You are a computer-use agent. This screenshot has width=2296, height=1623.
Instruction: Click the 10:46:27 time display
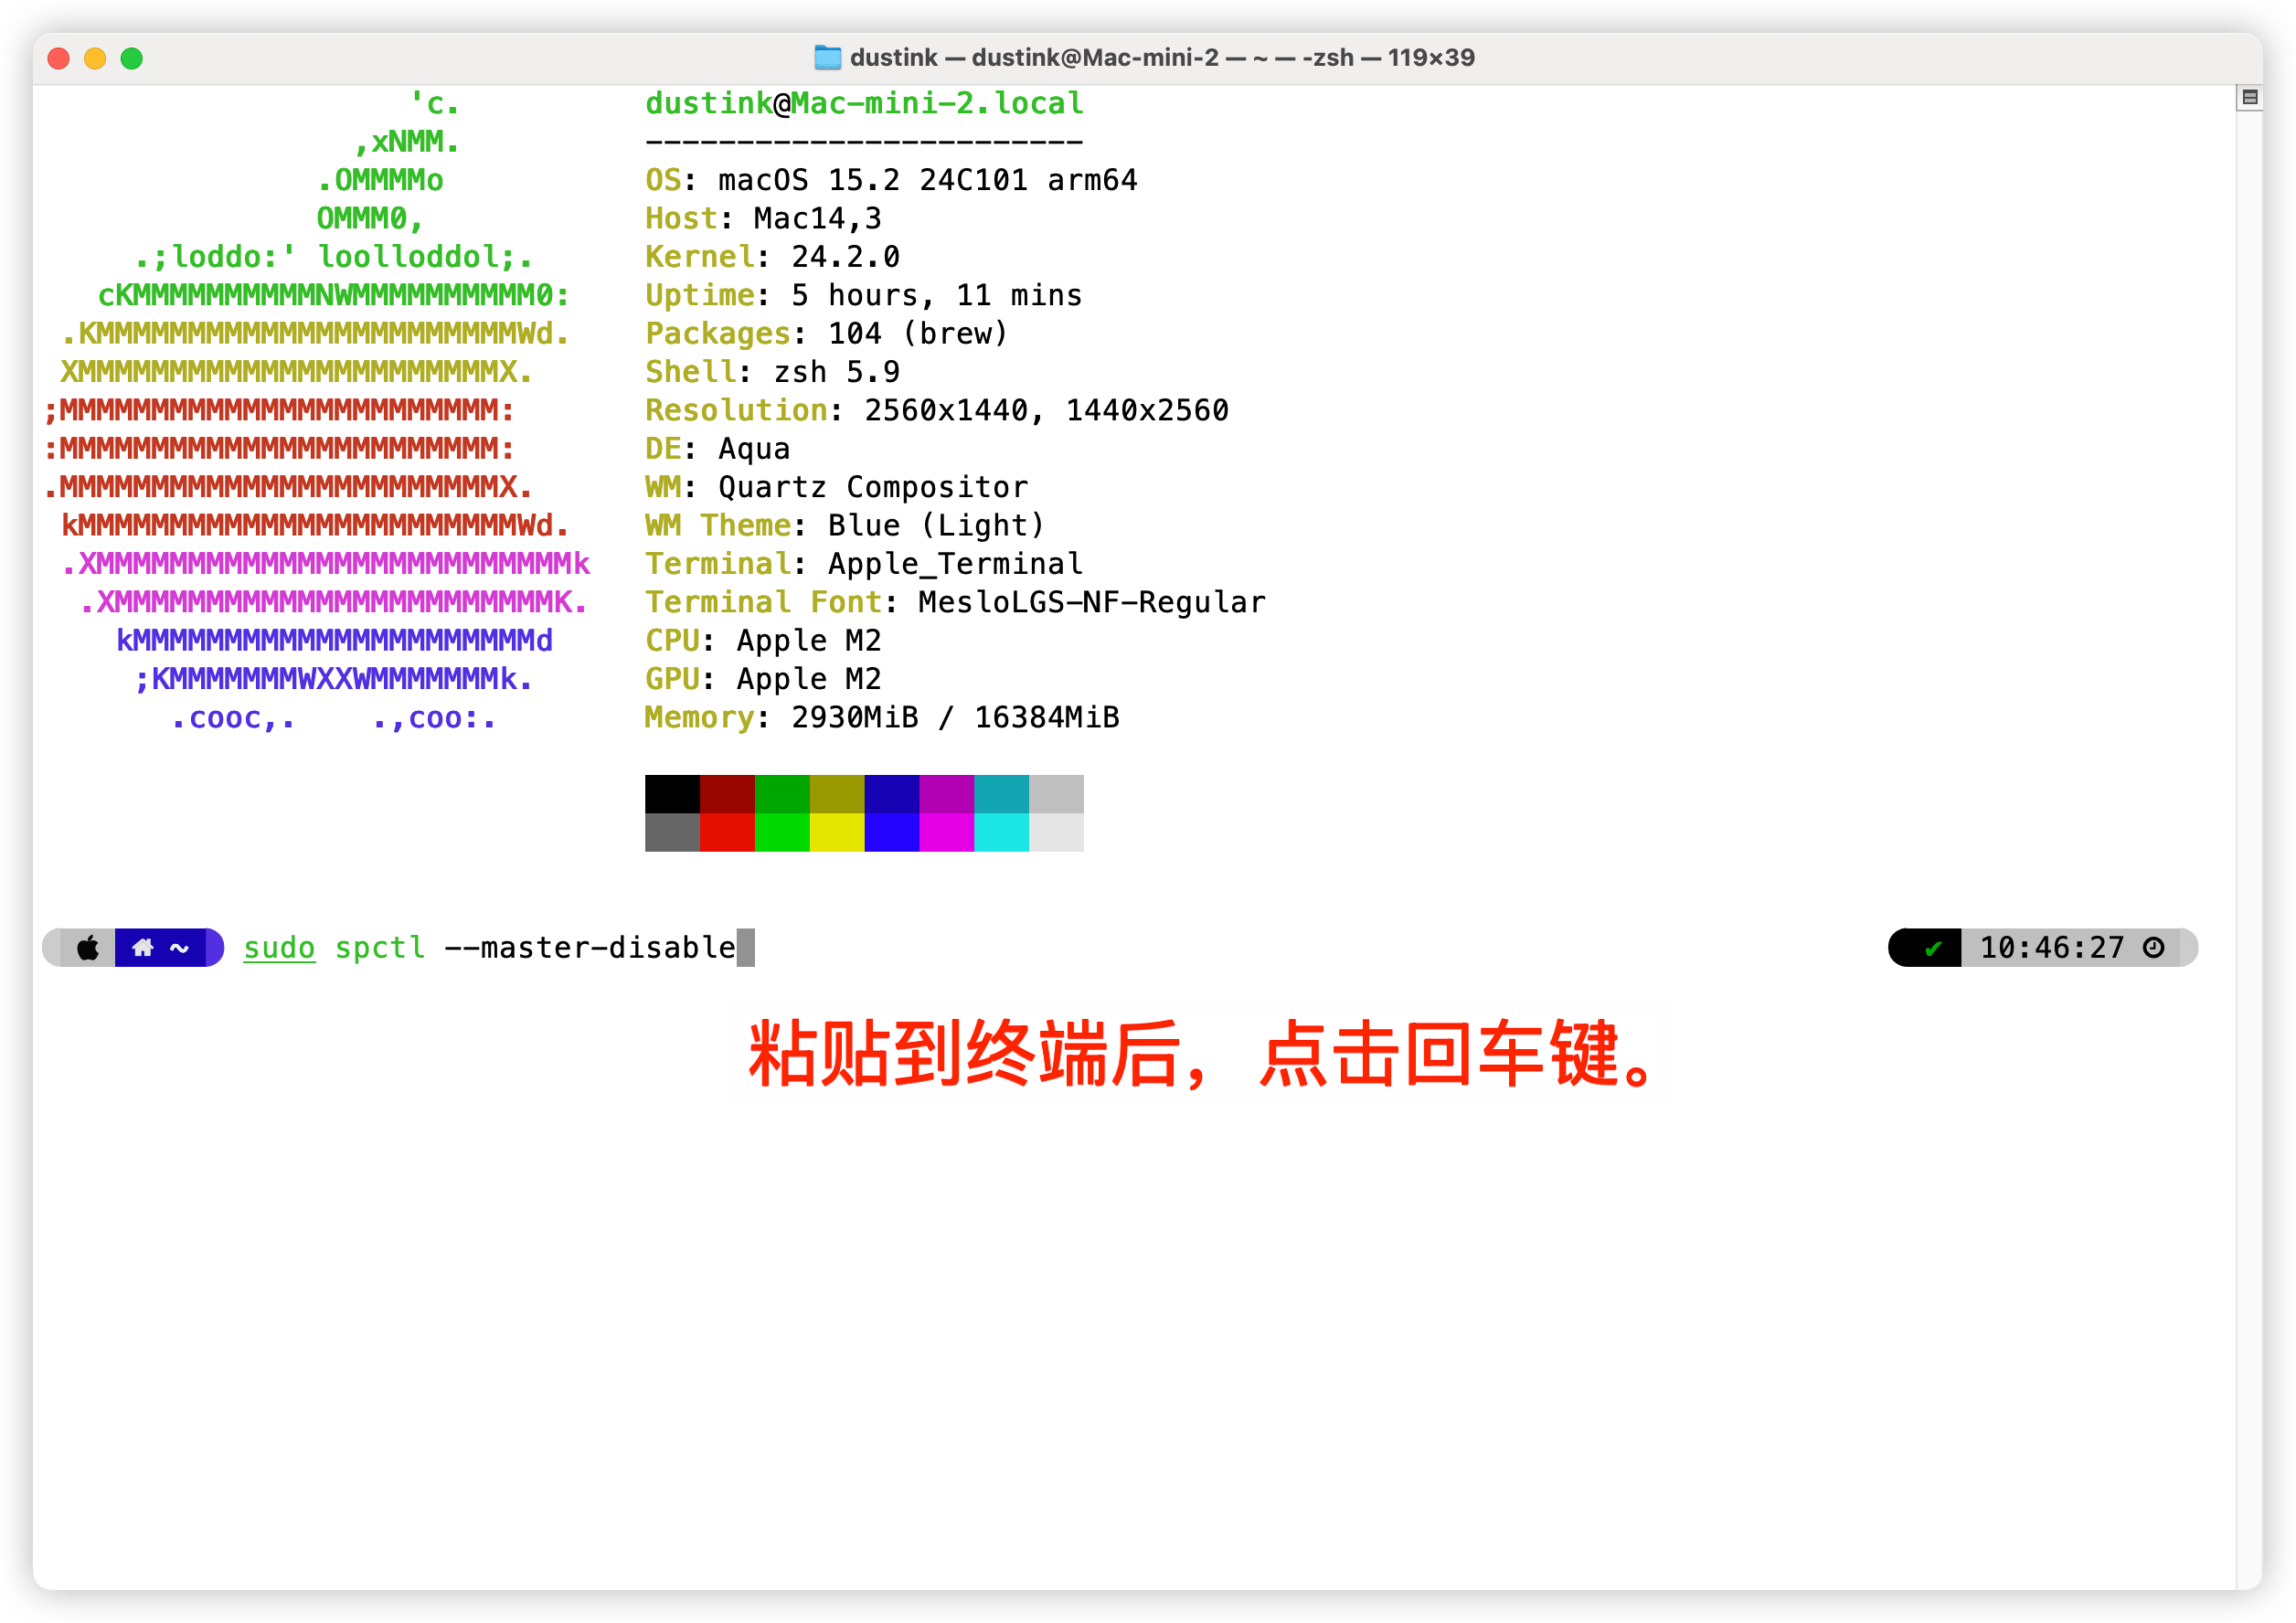(2052, 947)
